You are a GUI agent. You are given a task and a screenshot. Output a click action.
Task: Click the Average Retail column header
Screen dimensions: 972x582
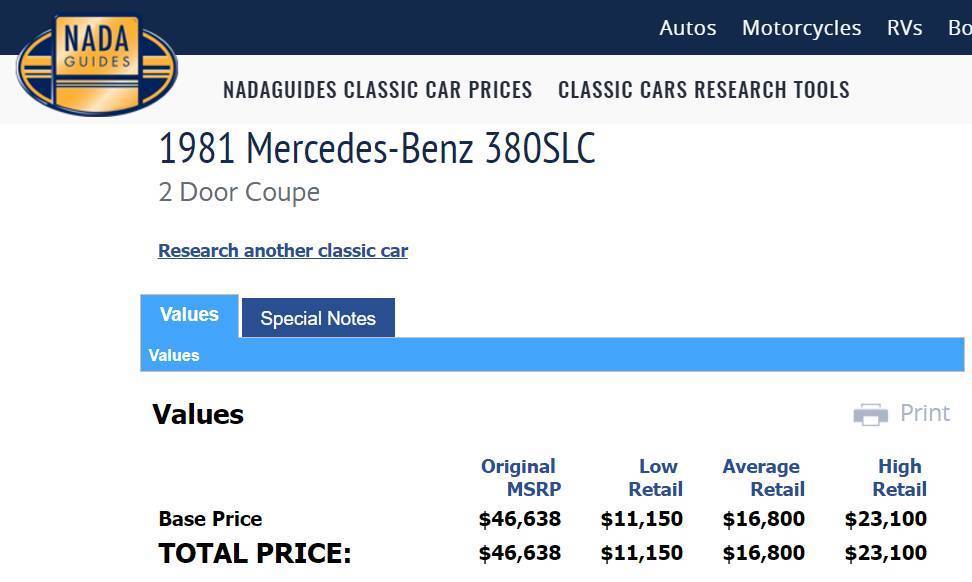tap(763, 477)
